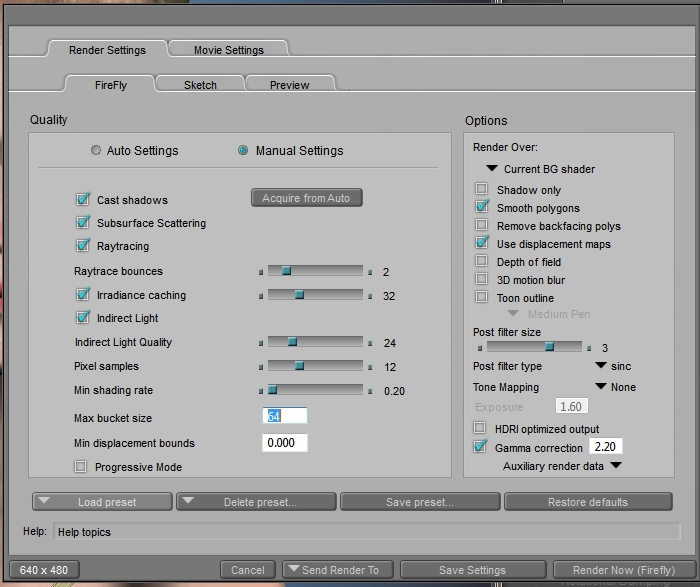
Task: Enable Progressive Mode checkbox
Action: coord(81,467)
